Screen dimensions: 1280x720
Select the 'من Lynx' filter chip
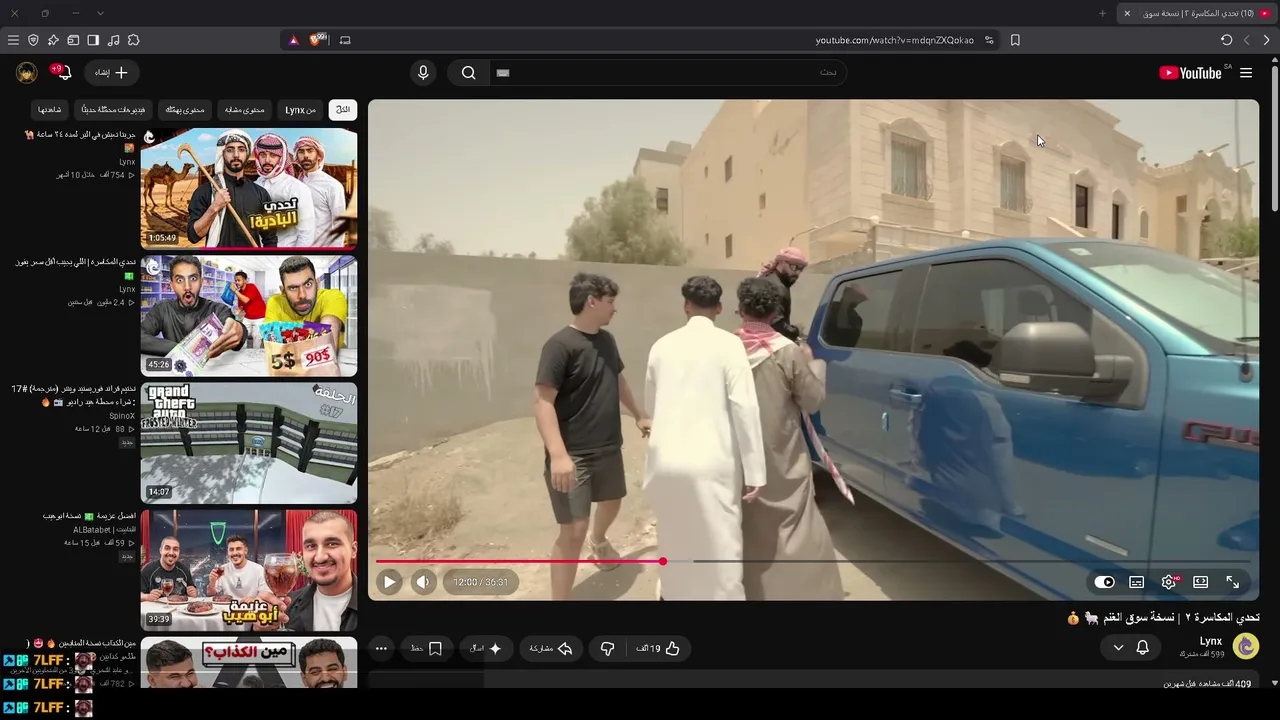[x=300, y=110]
